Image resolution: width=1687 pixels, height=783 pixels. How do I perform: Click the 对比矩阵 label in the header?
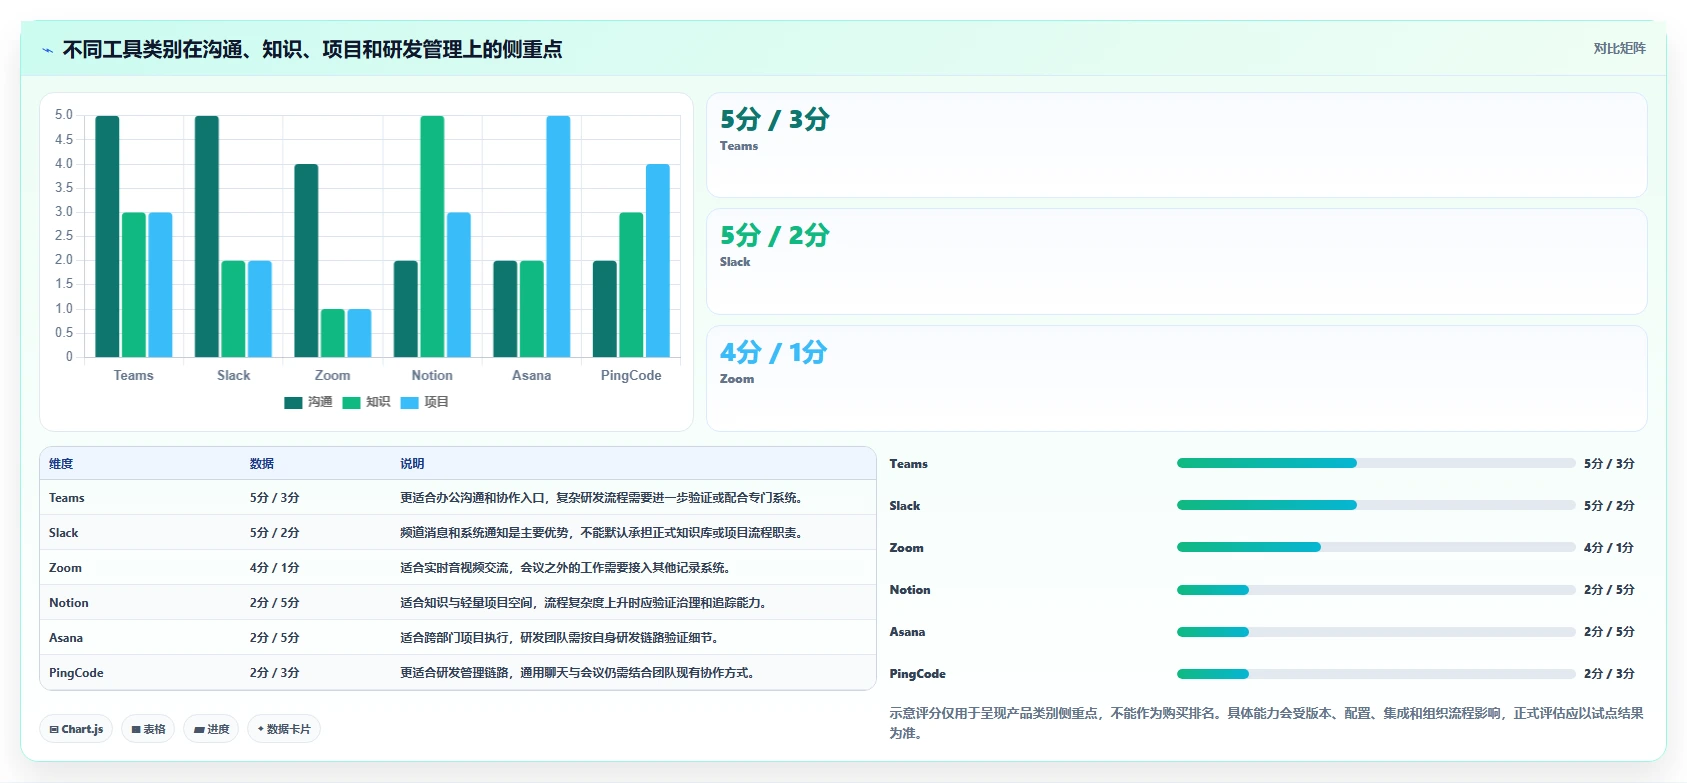pos(1619,48)
